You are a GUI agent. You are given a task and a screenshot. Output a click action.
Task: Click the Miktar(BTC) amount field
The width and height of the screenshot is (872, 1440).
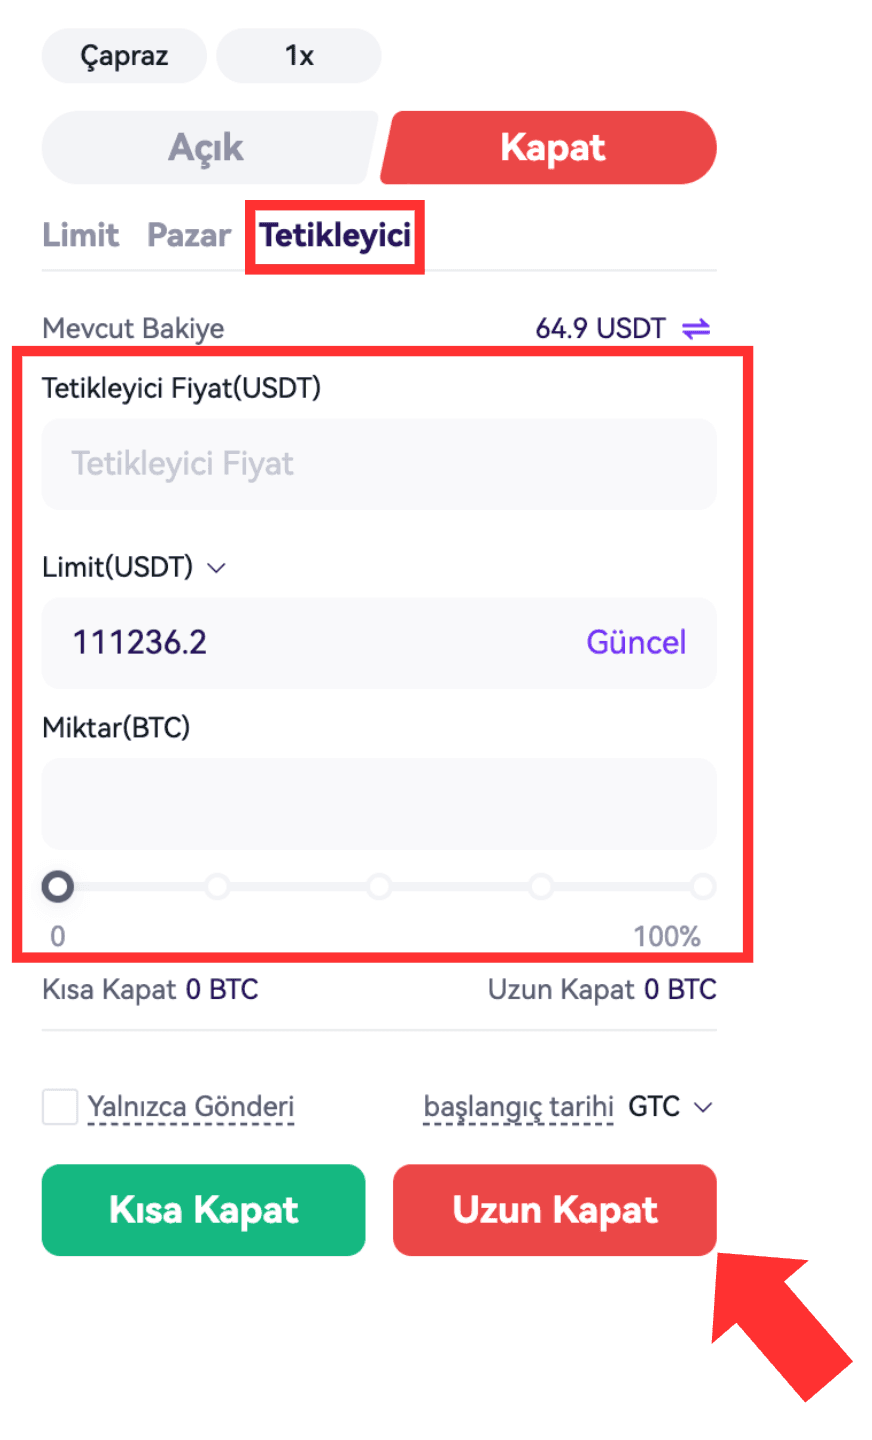379,804
